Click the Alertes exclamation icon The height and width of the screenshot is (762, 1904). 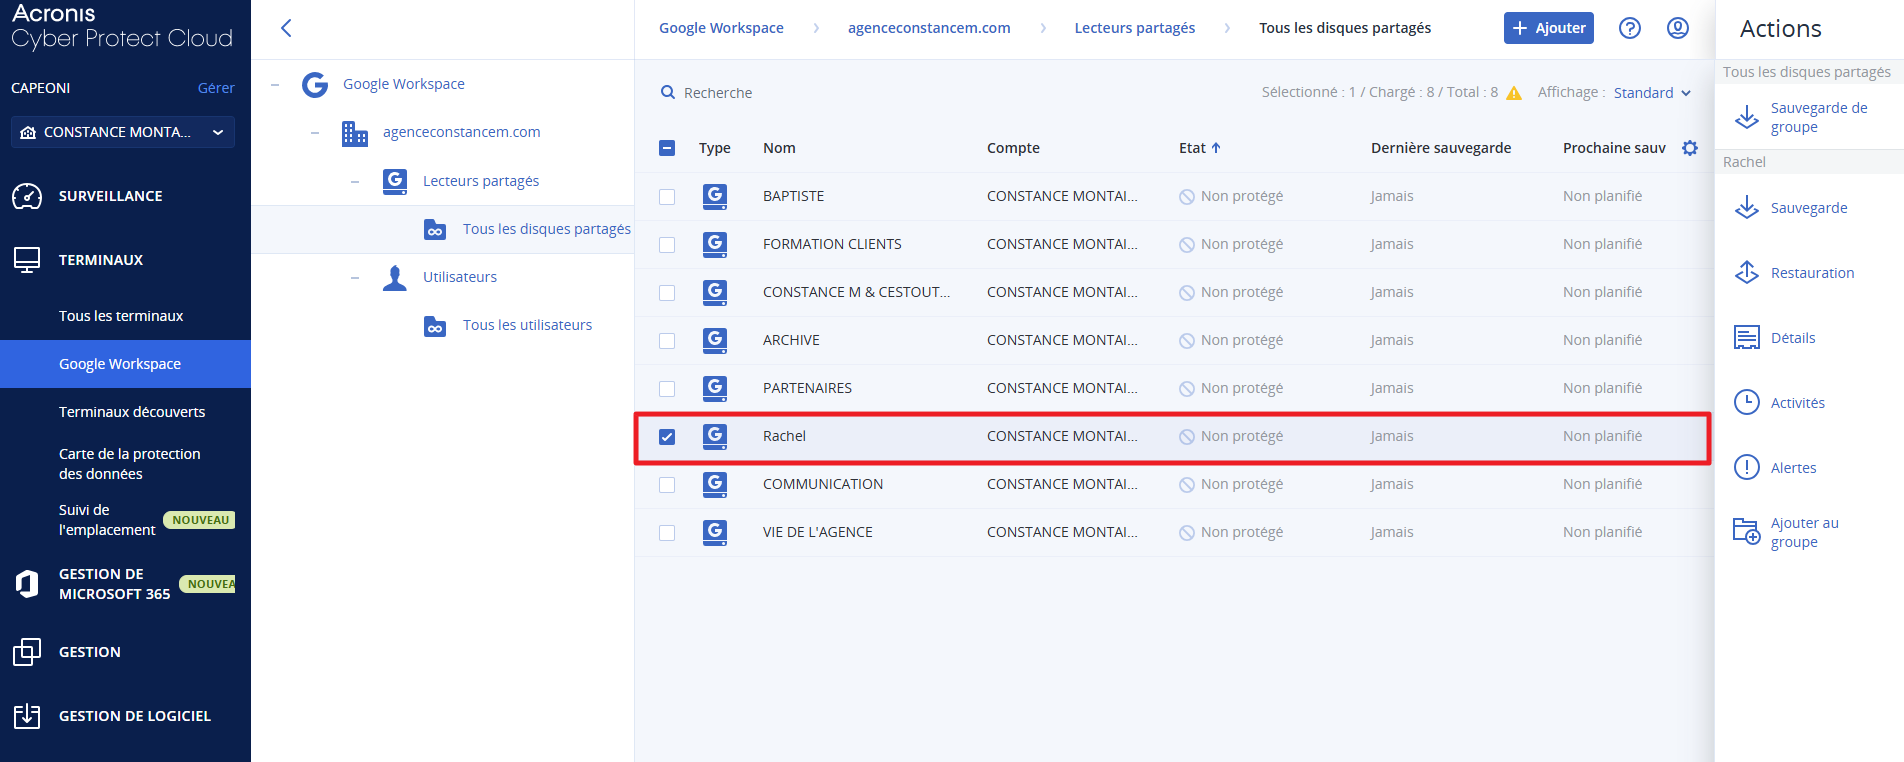(x=1747, y=468)
